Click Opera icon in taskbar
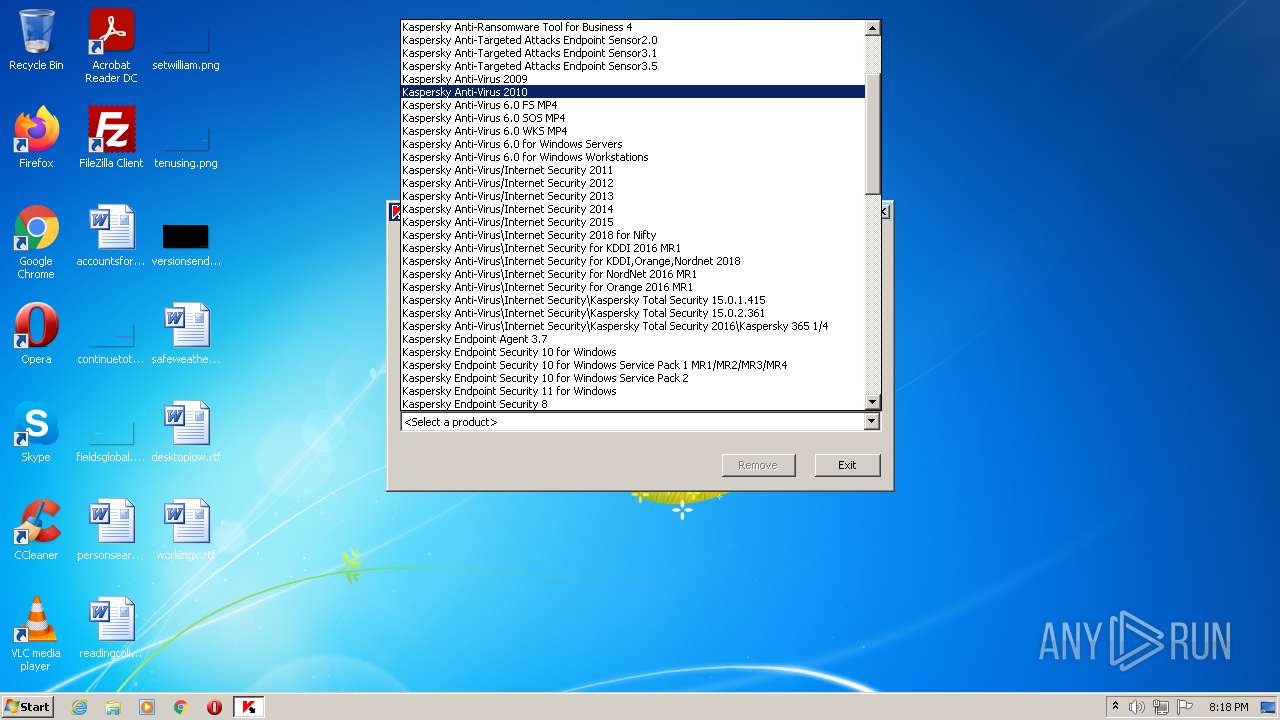 [x=214, y=707]
